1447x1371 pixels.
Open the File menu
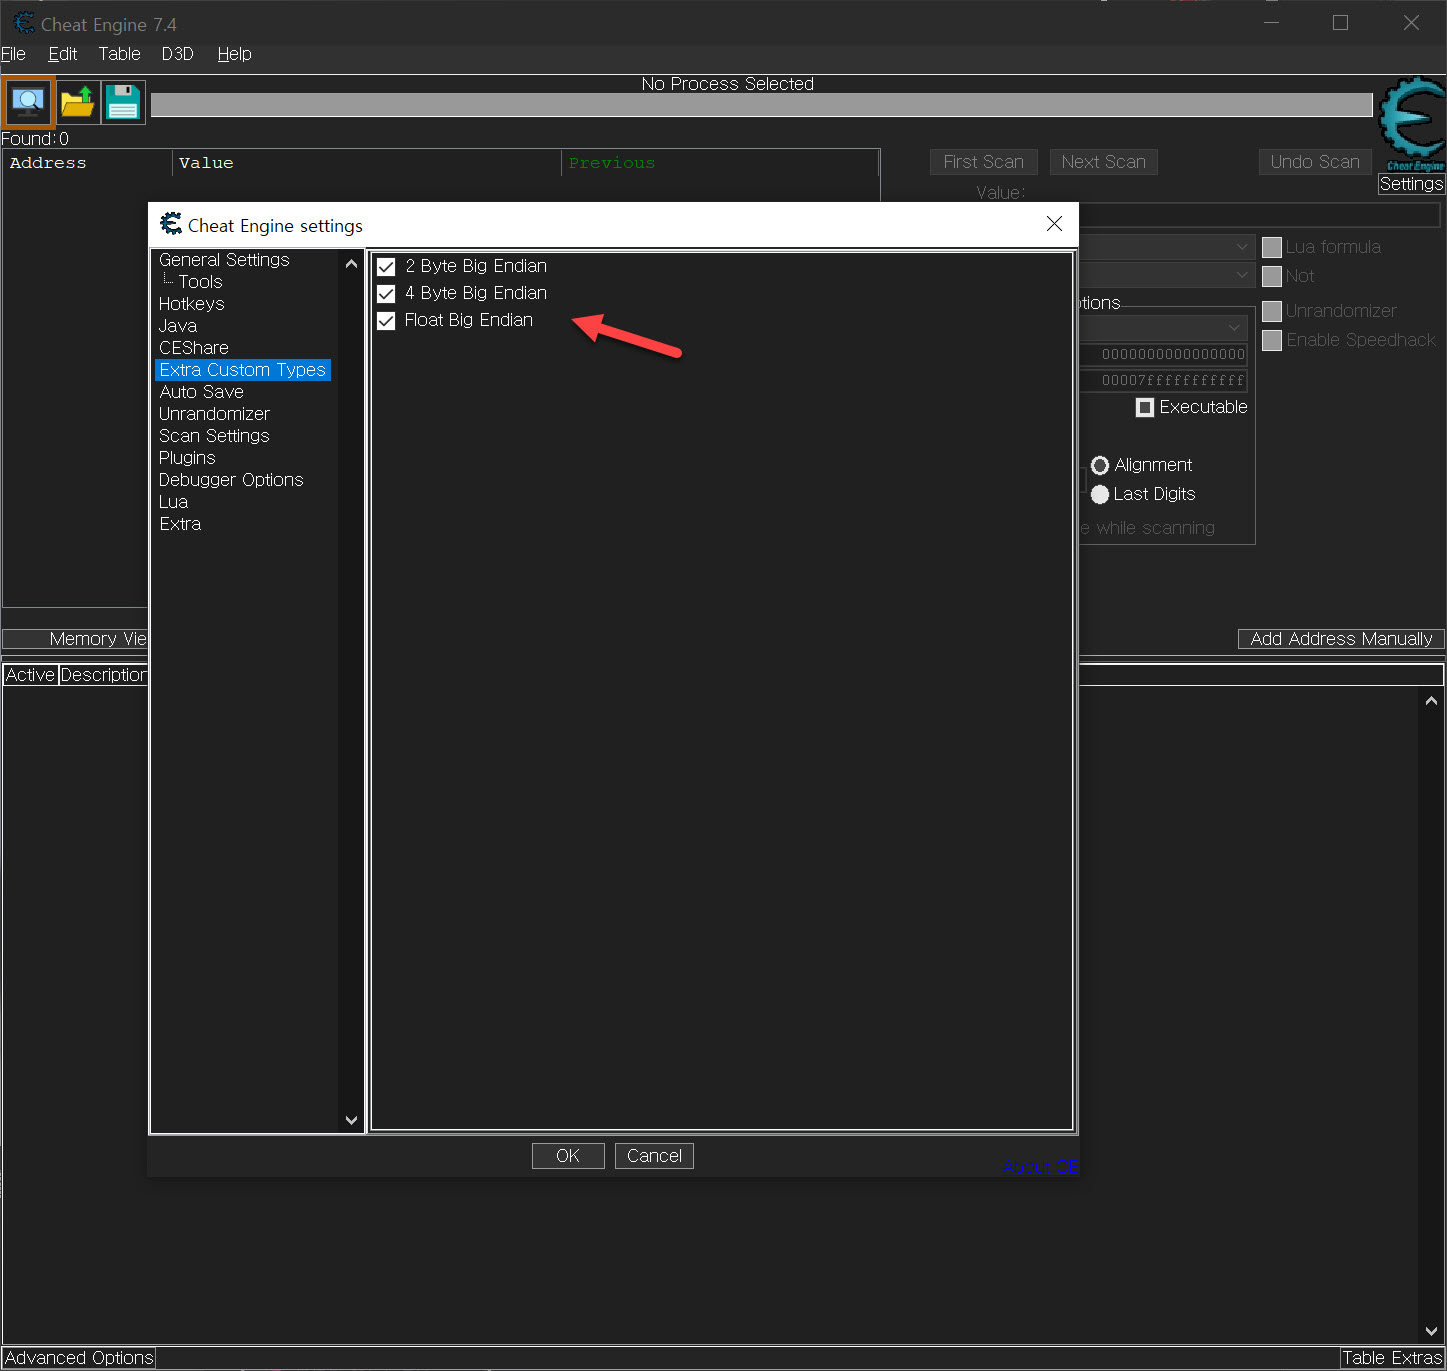pyautogui.click(x=13, y=54)
